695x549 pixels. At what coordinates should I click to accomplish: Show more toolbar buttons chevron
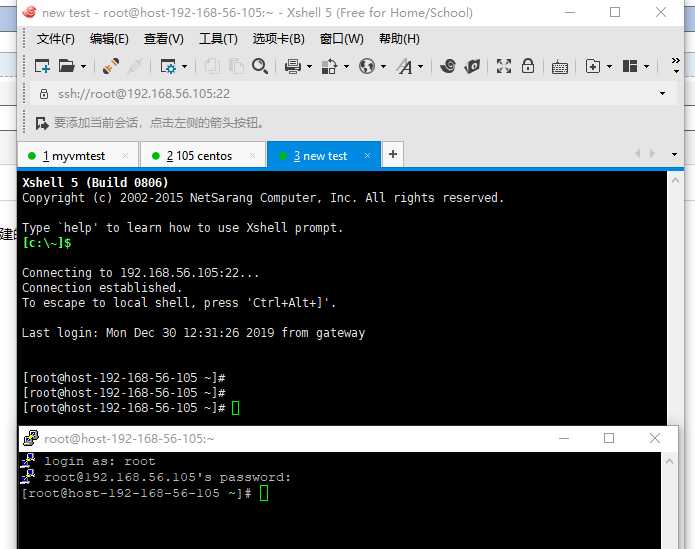[x=675, y=65]
